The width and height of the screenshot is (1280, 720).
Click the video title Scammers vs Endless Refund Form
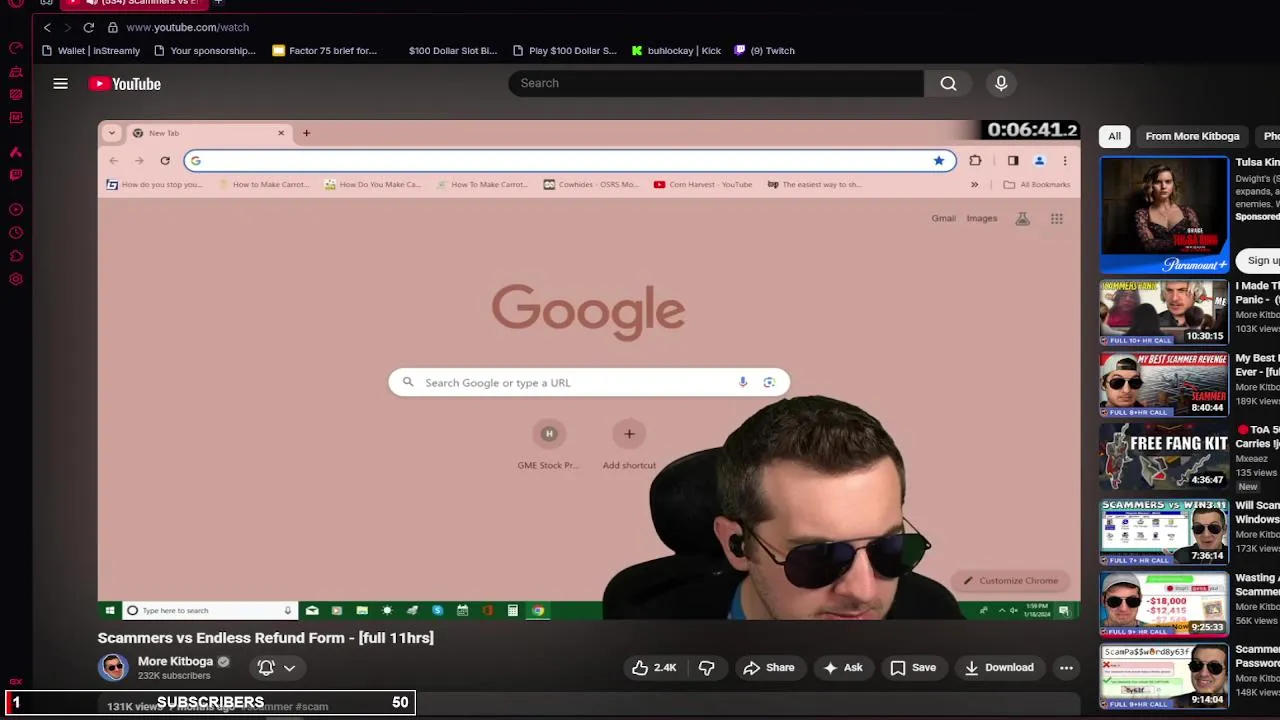point(266,638)
